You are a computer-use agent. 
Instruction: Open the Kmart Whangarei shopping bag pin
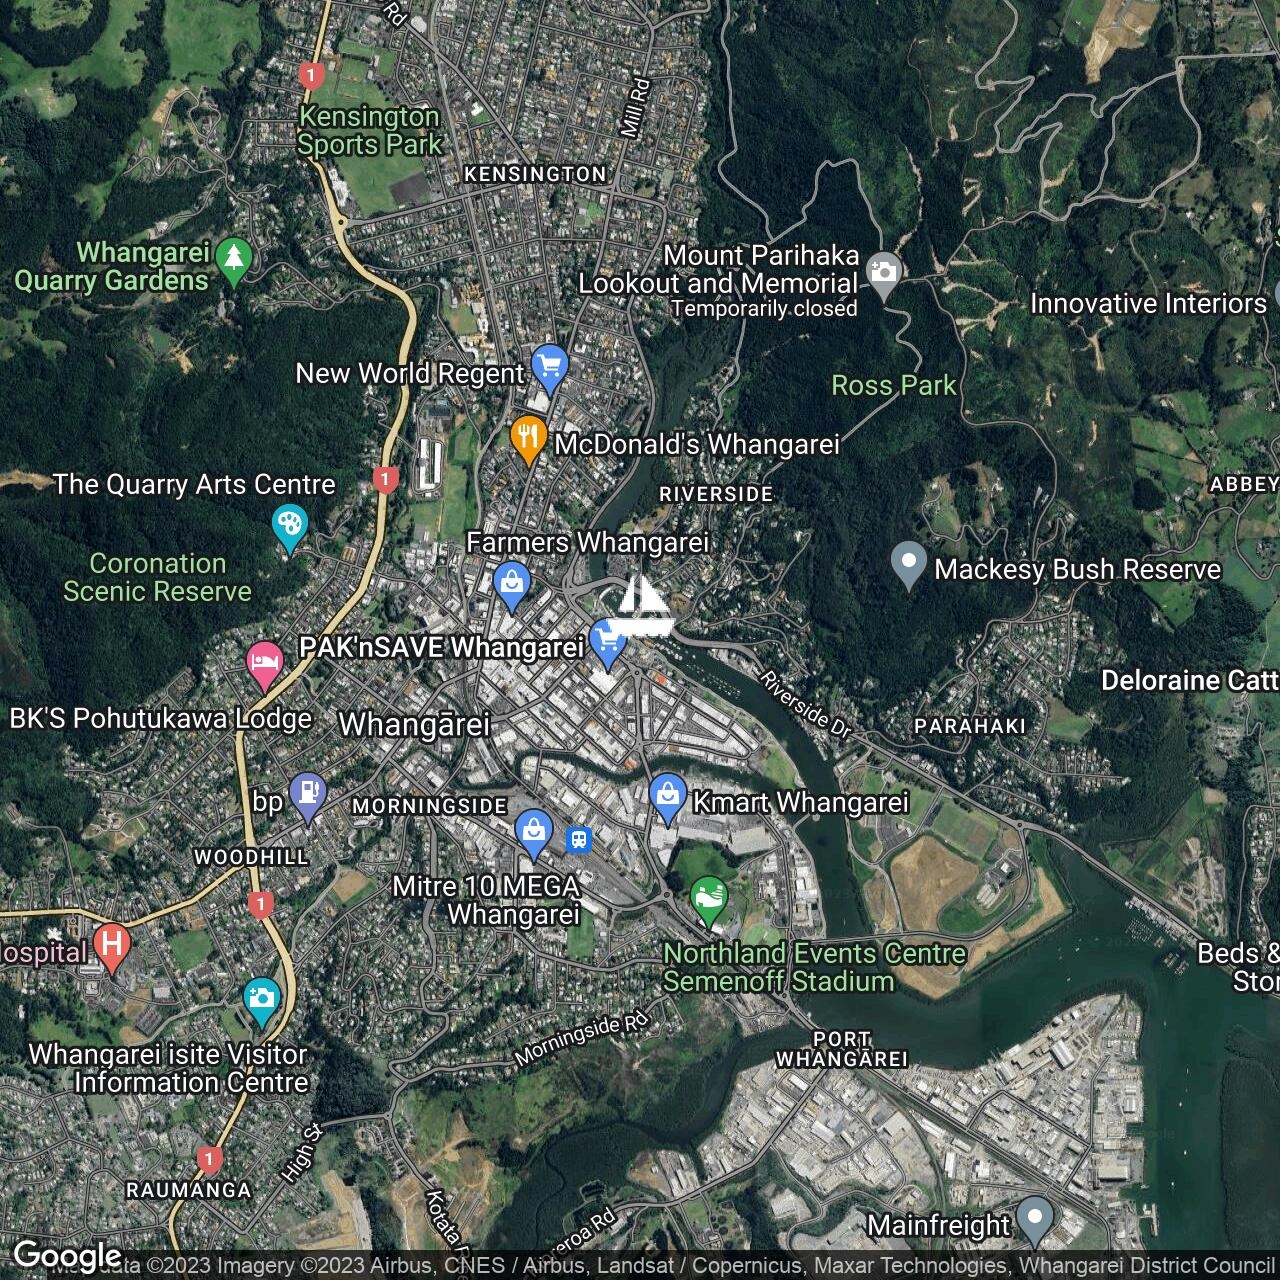(667, 797)
